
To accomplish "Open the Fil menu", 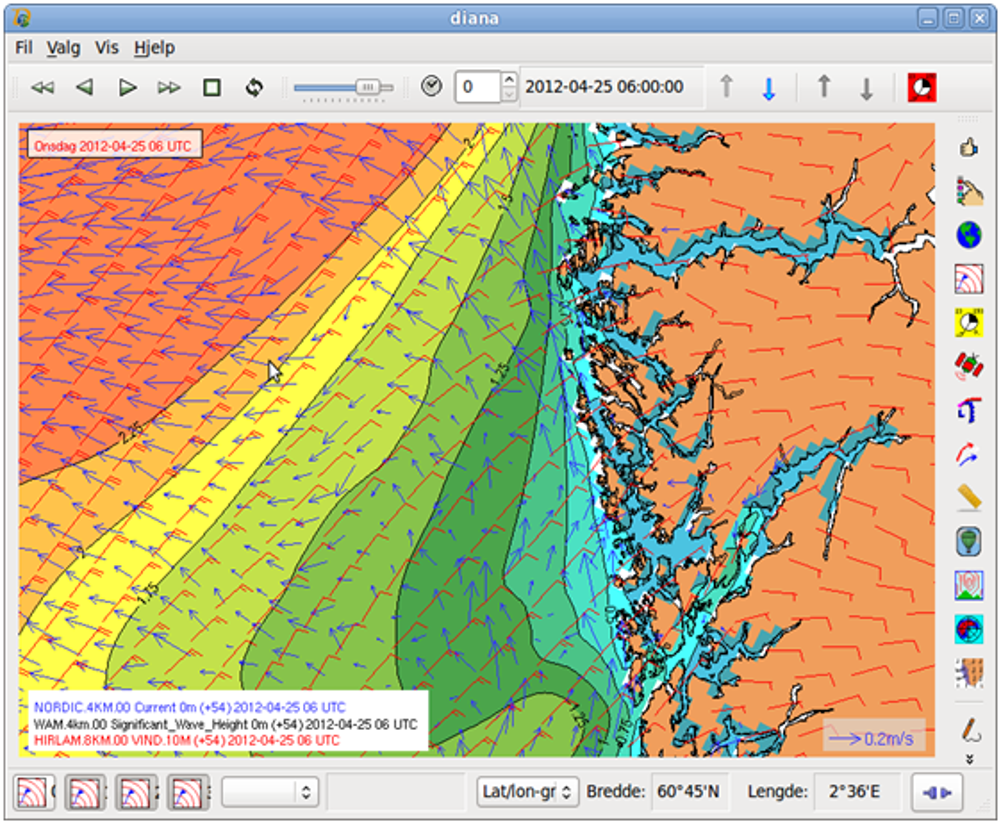I will (x=24, y=47).
